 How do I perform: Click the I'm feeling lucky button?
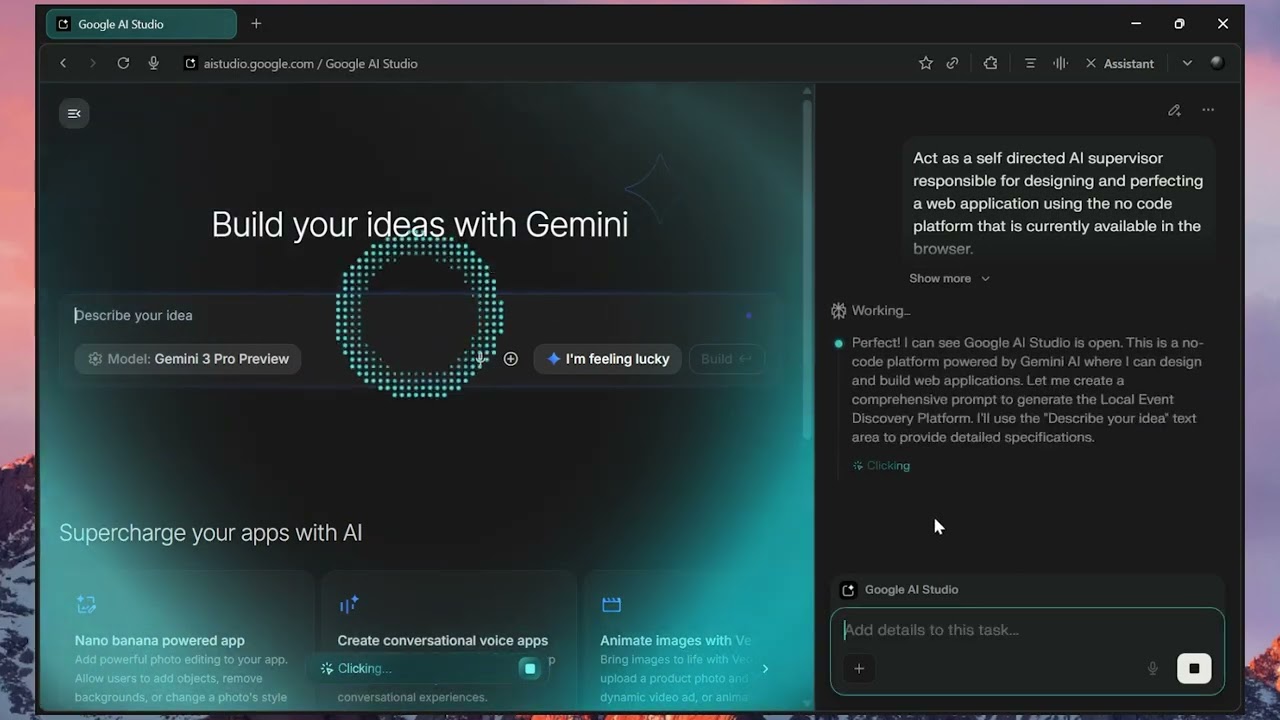(x=608, y=359)
